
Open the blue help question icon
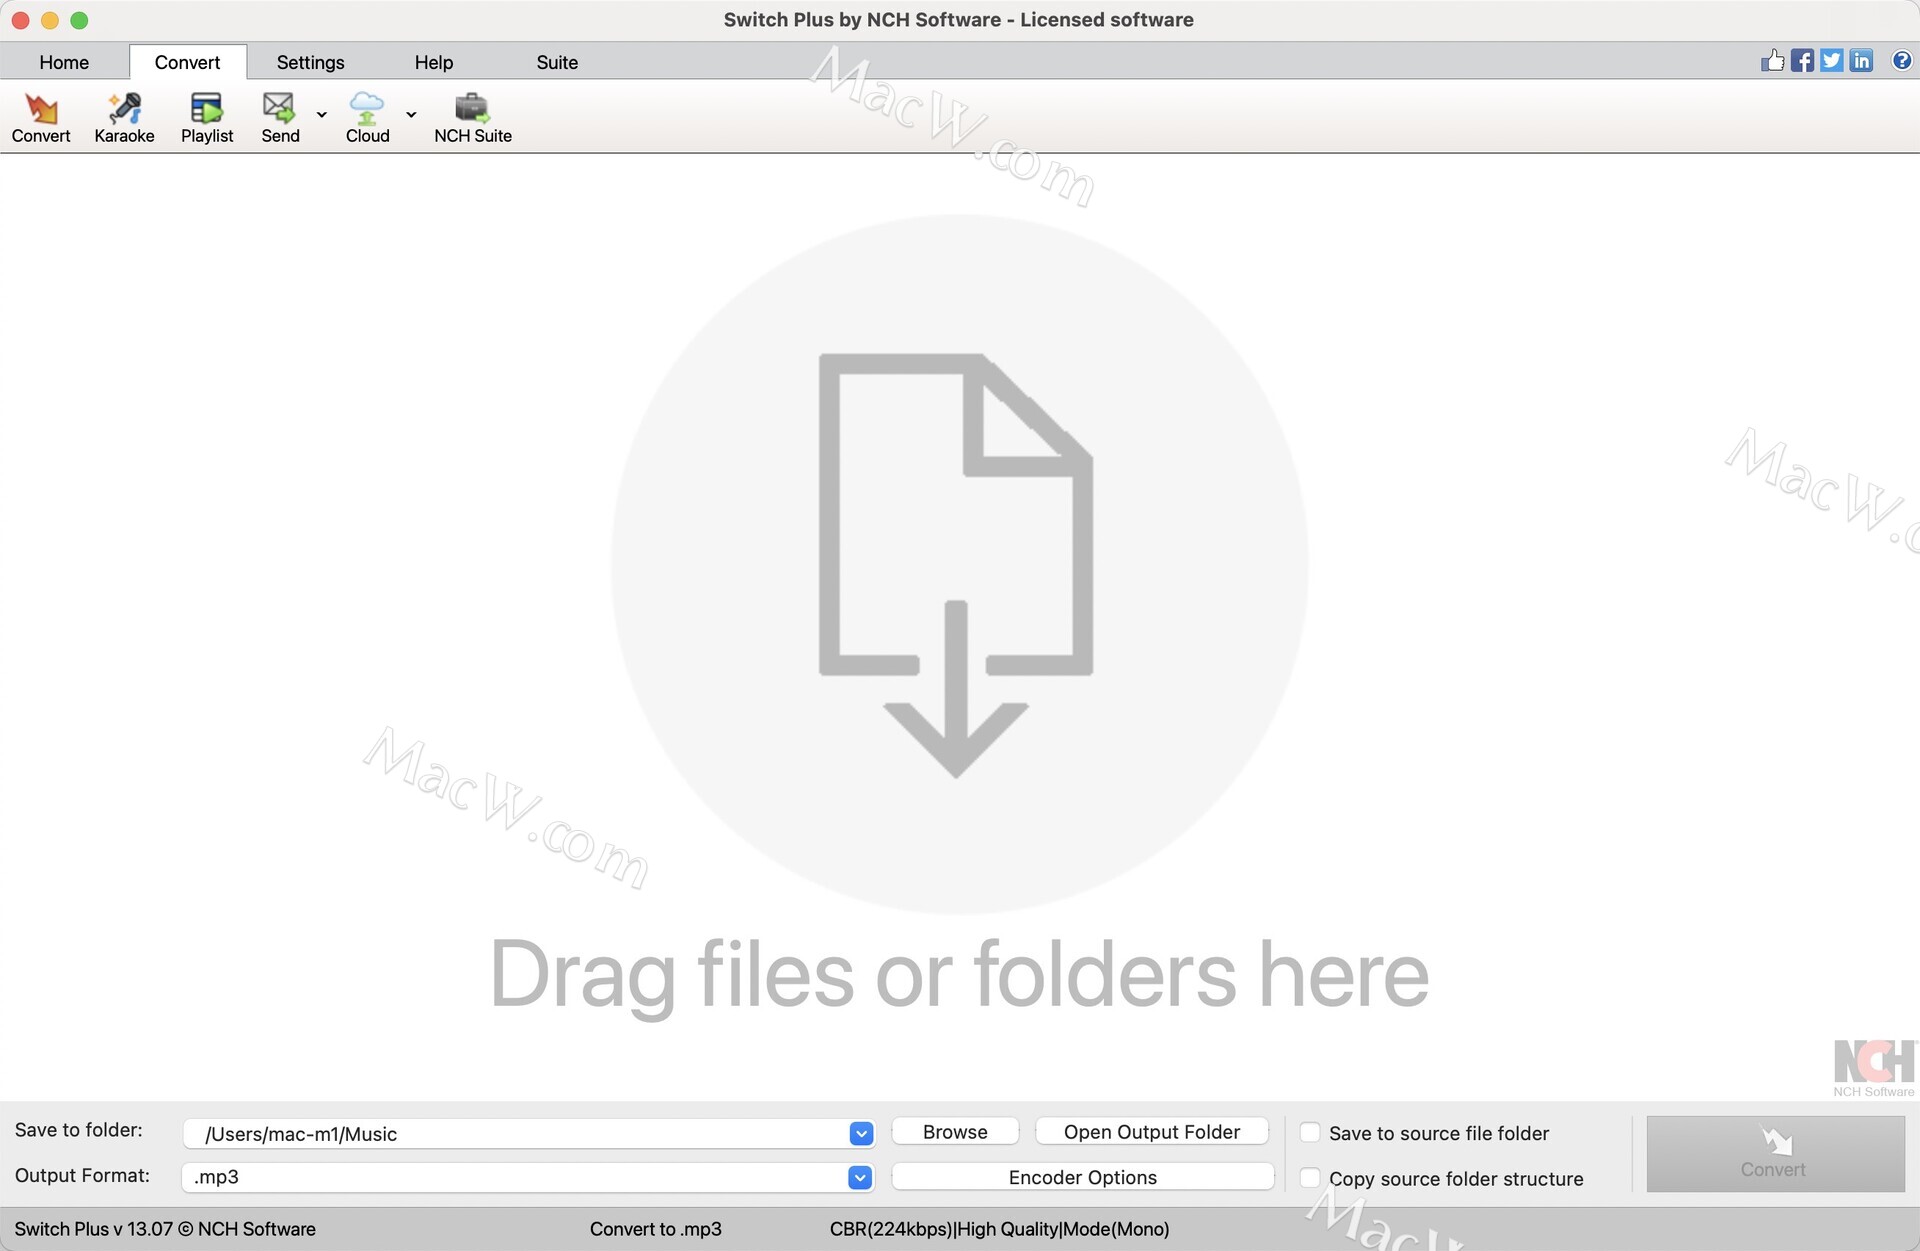(x=1901, y=61)
